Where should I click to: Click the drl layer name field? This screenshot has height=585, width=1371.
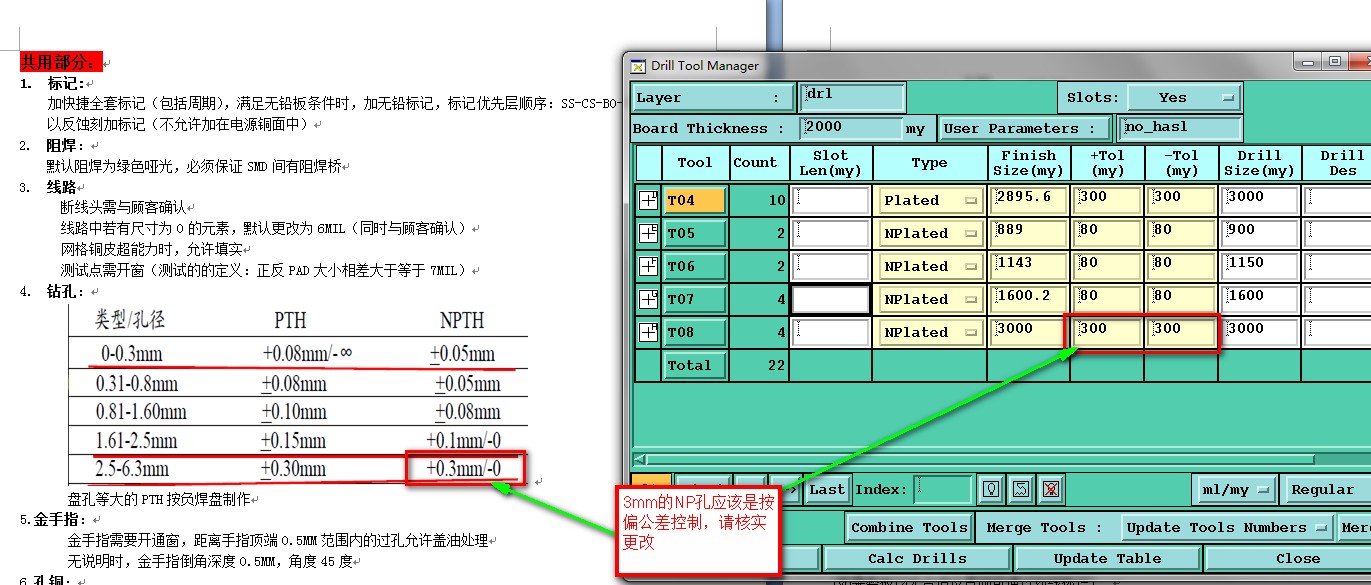pyautogui.click(x=852, y=97)
